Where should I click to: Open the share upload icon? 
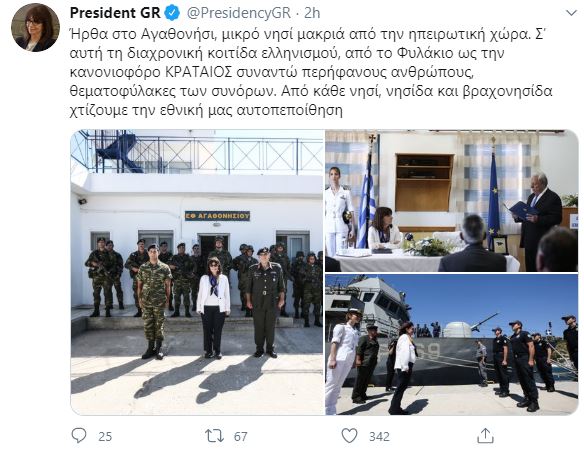tap(485, 435)
